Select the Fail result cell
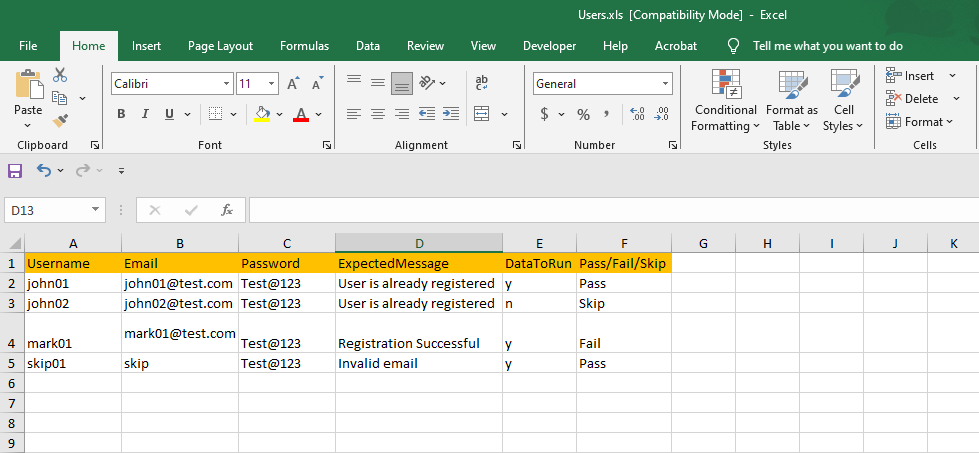 (624, 333)
